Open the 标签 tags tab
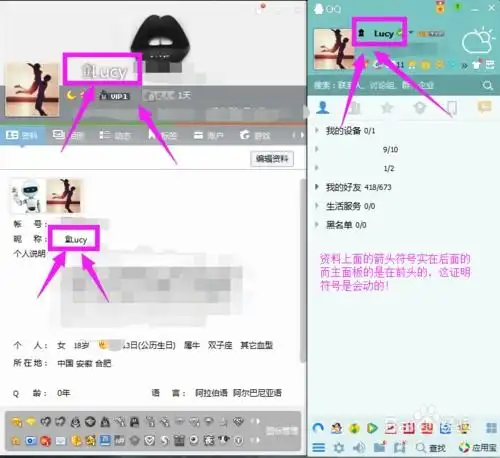 [x=163, y=135]
